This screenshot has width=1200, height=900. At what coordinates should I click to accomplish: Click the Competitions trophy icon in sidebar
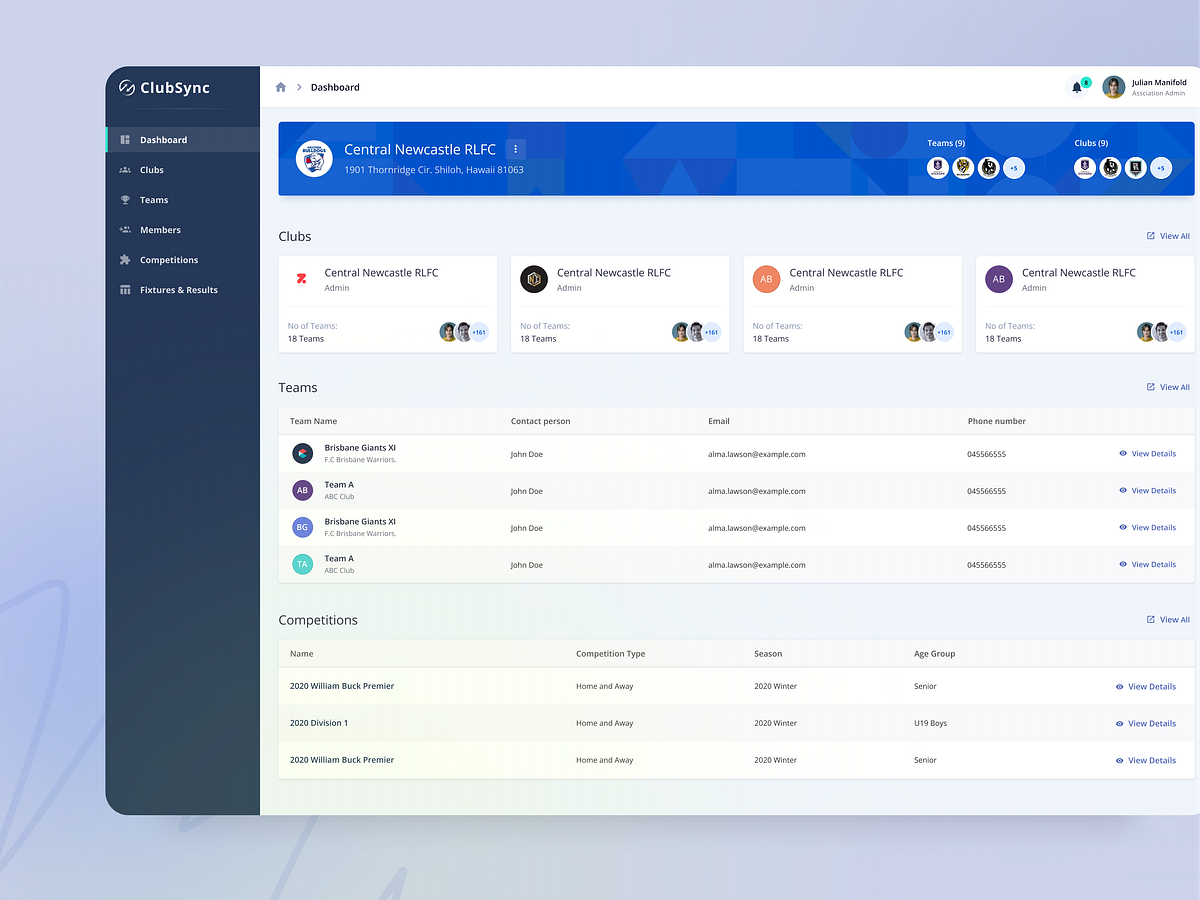click(124, 259)
